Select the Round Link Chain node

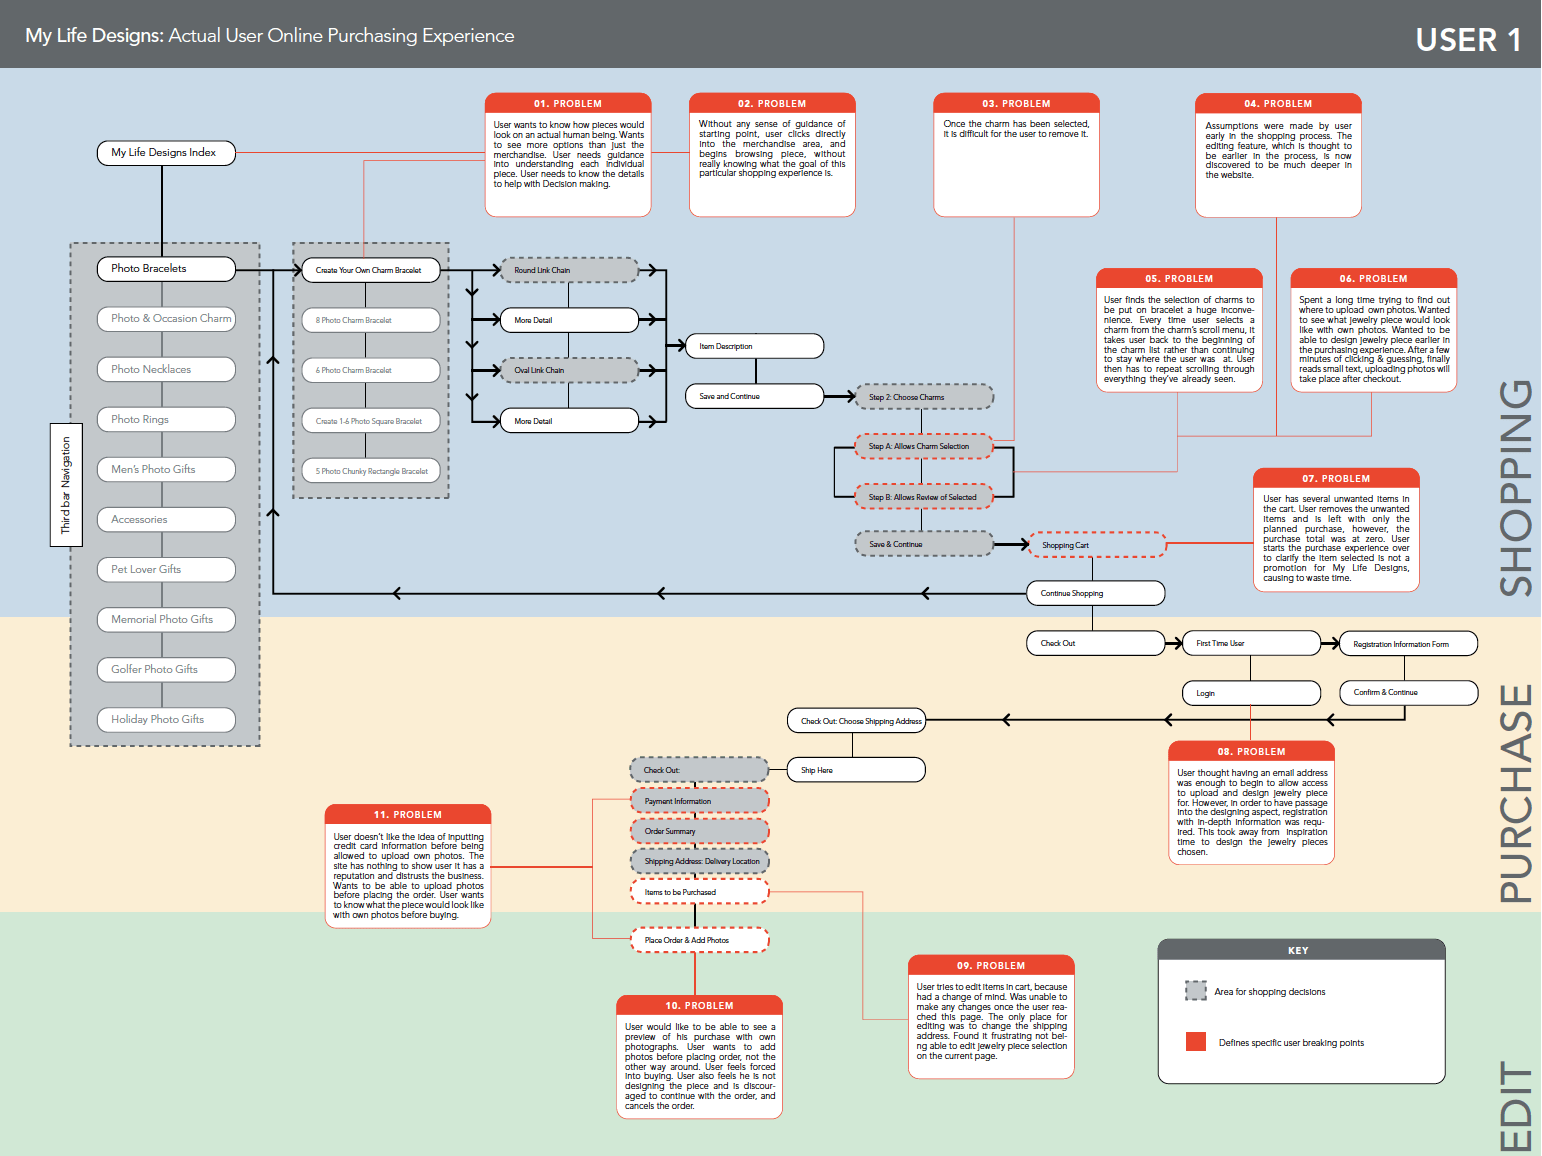(x=569, y=270)
